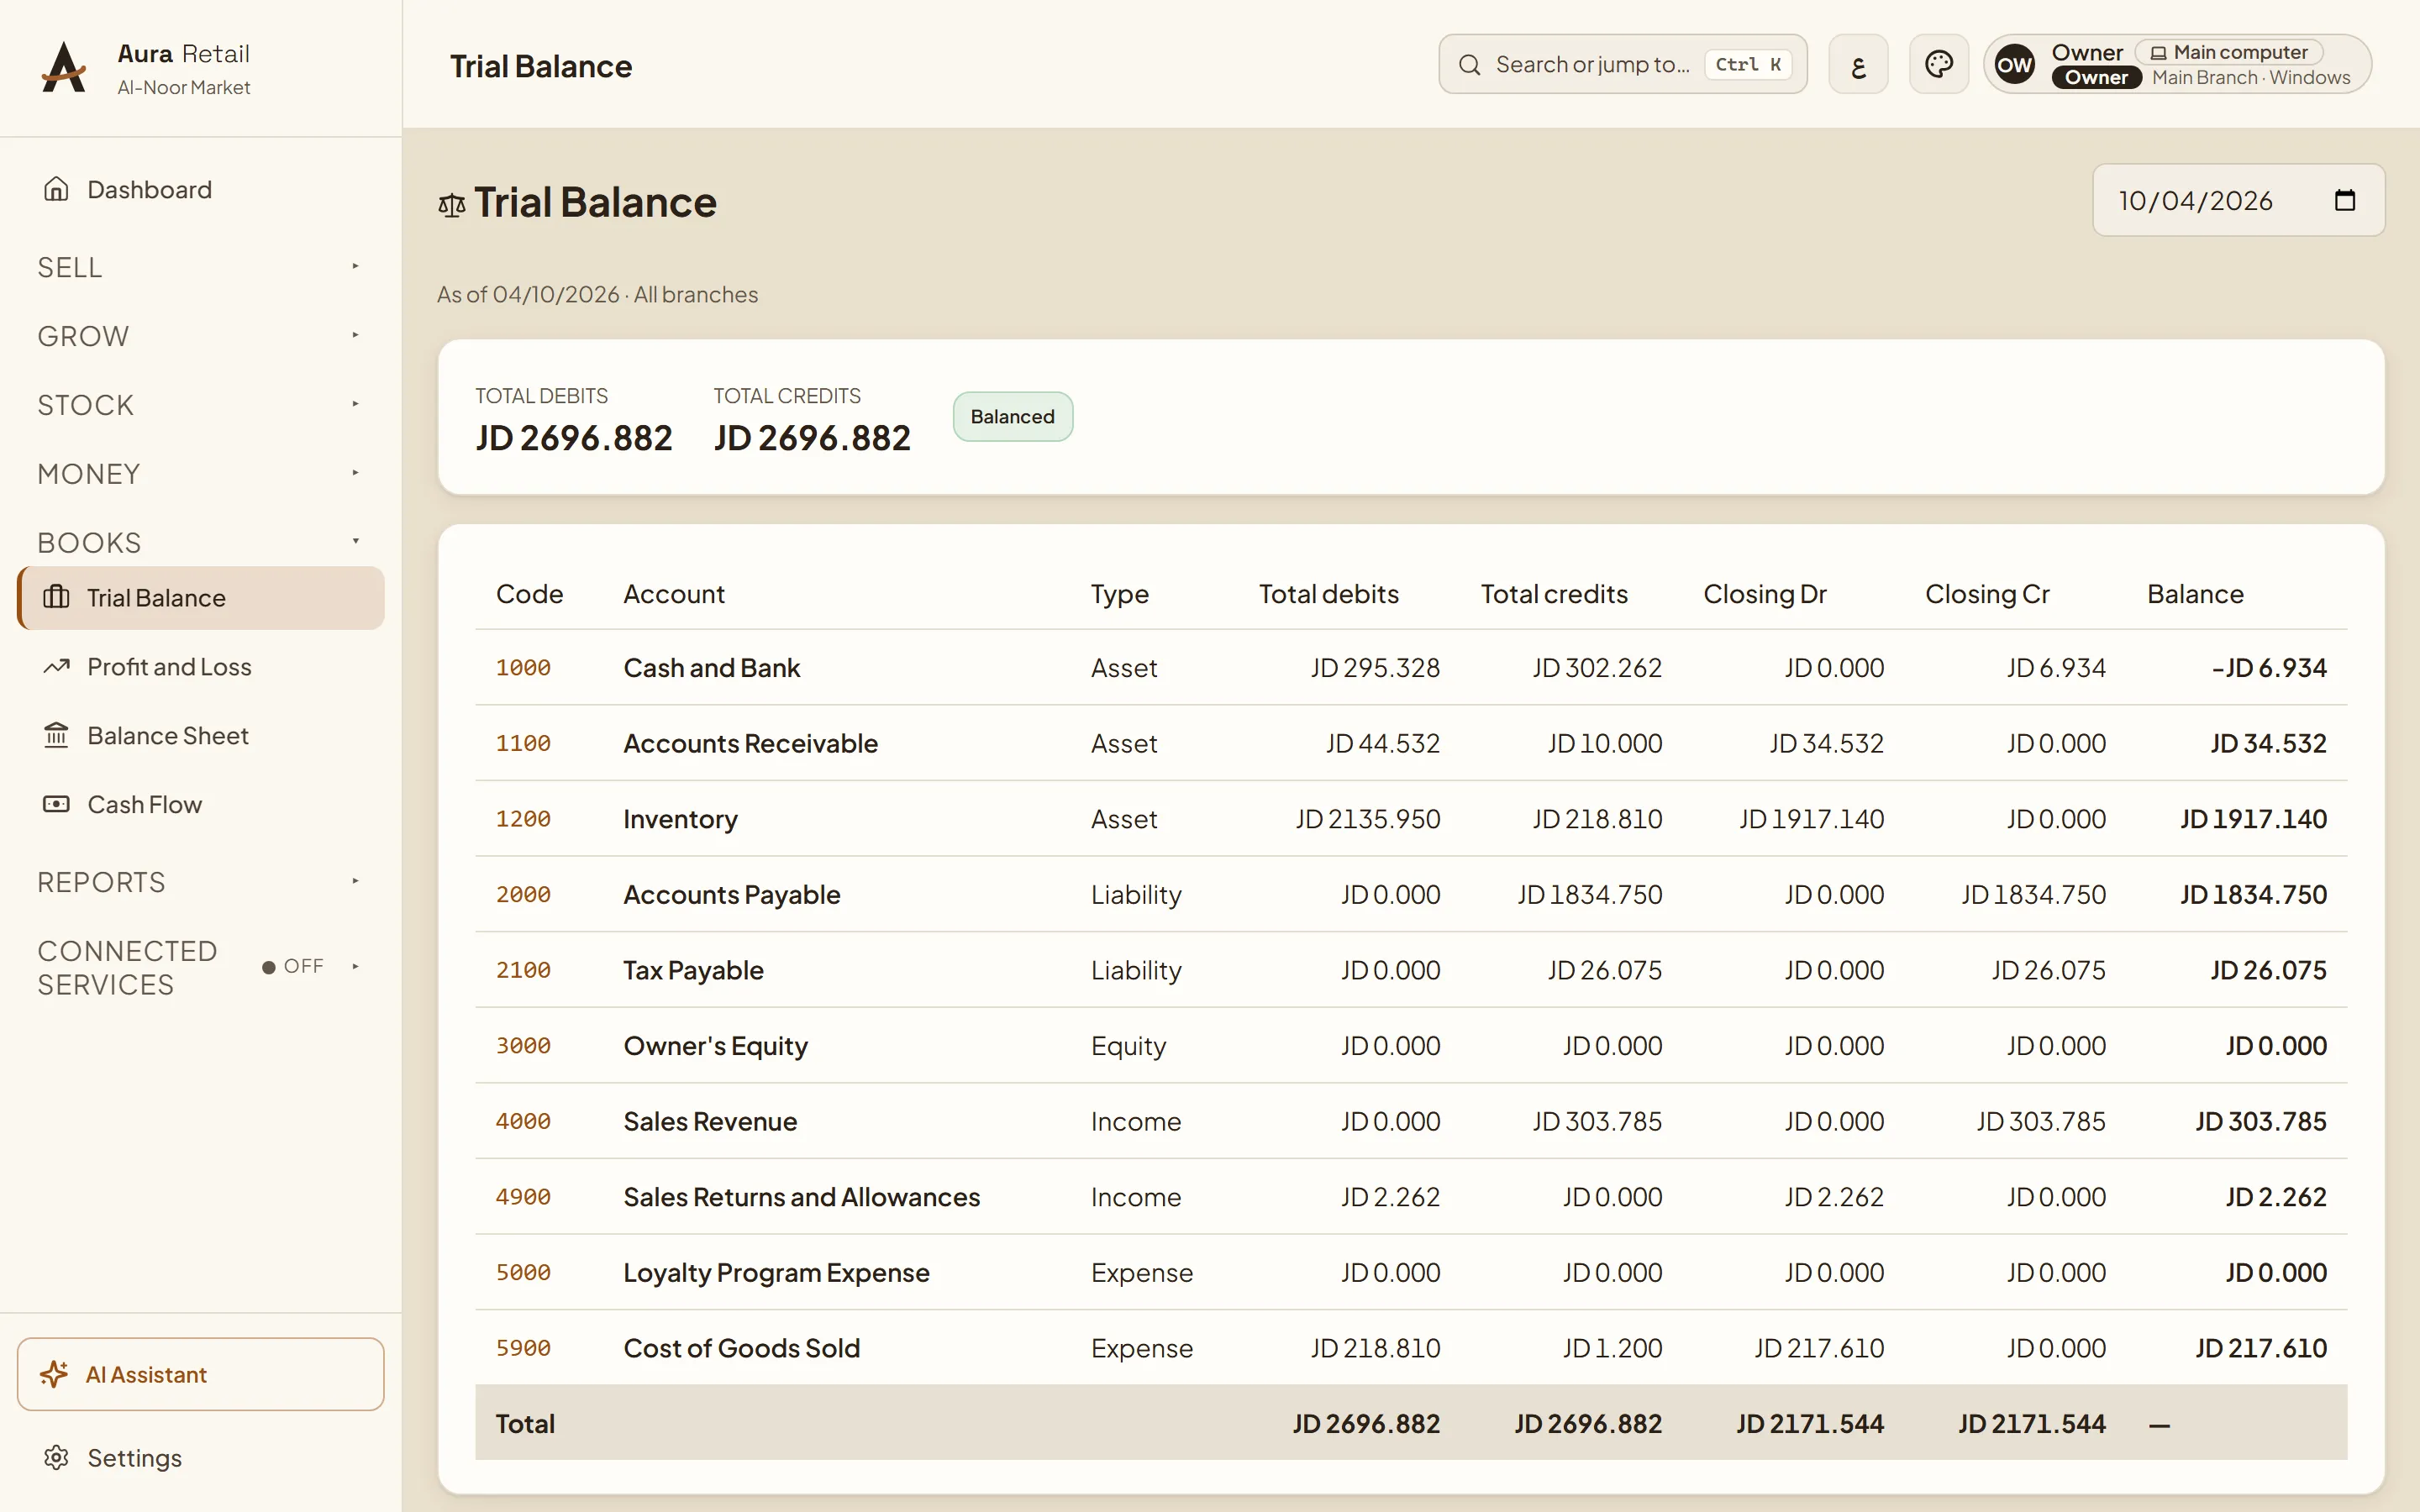Screen dimensions: 2420x1512
Task: Click the Trial Balance sidebar icon
Action: coord(56,597)
